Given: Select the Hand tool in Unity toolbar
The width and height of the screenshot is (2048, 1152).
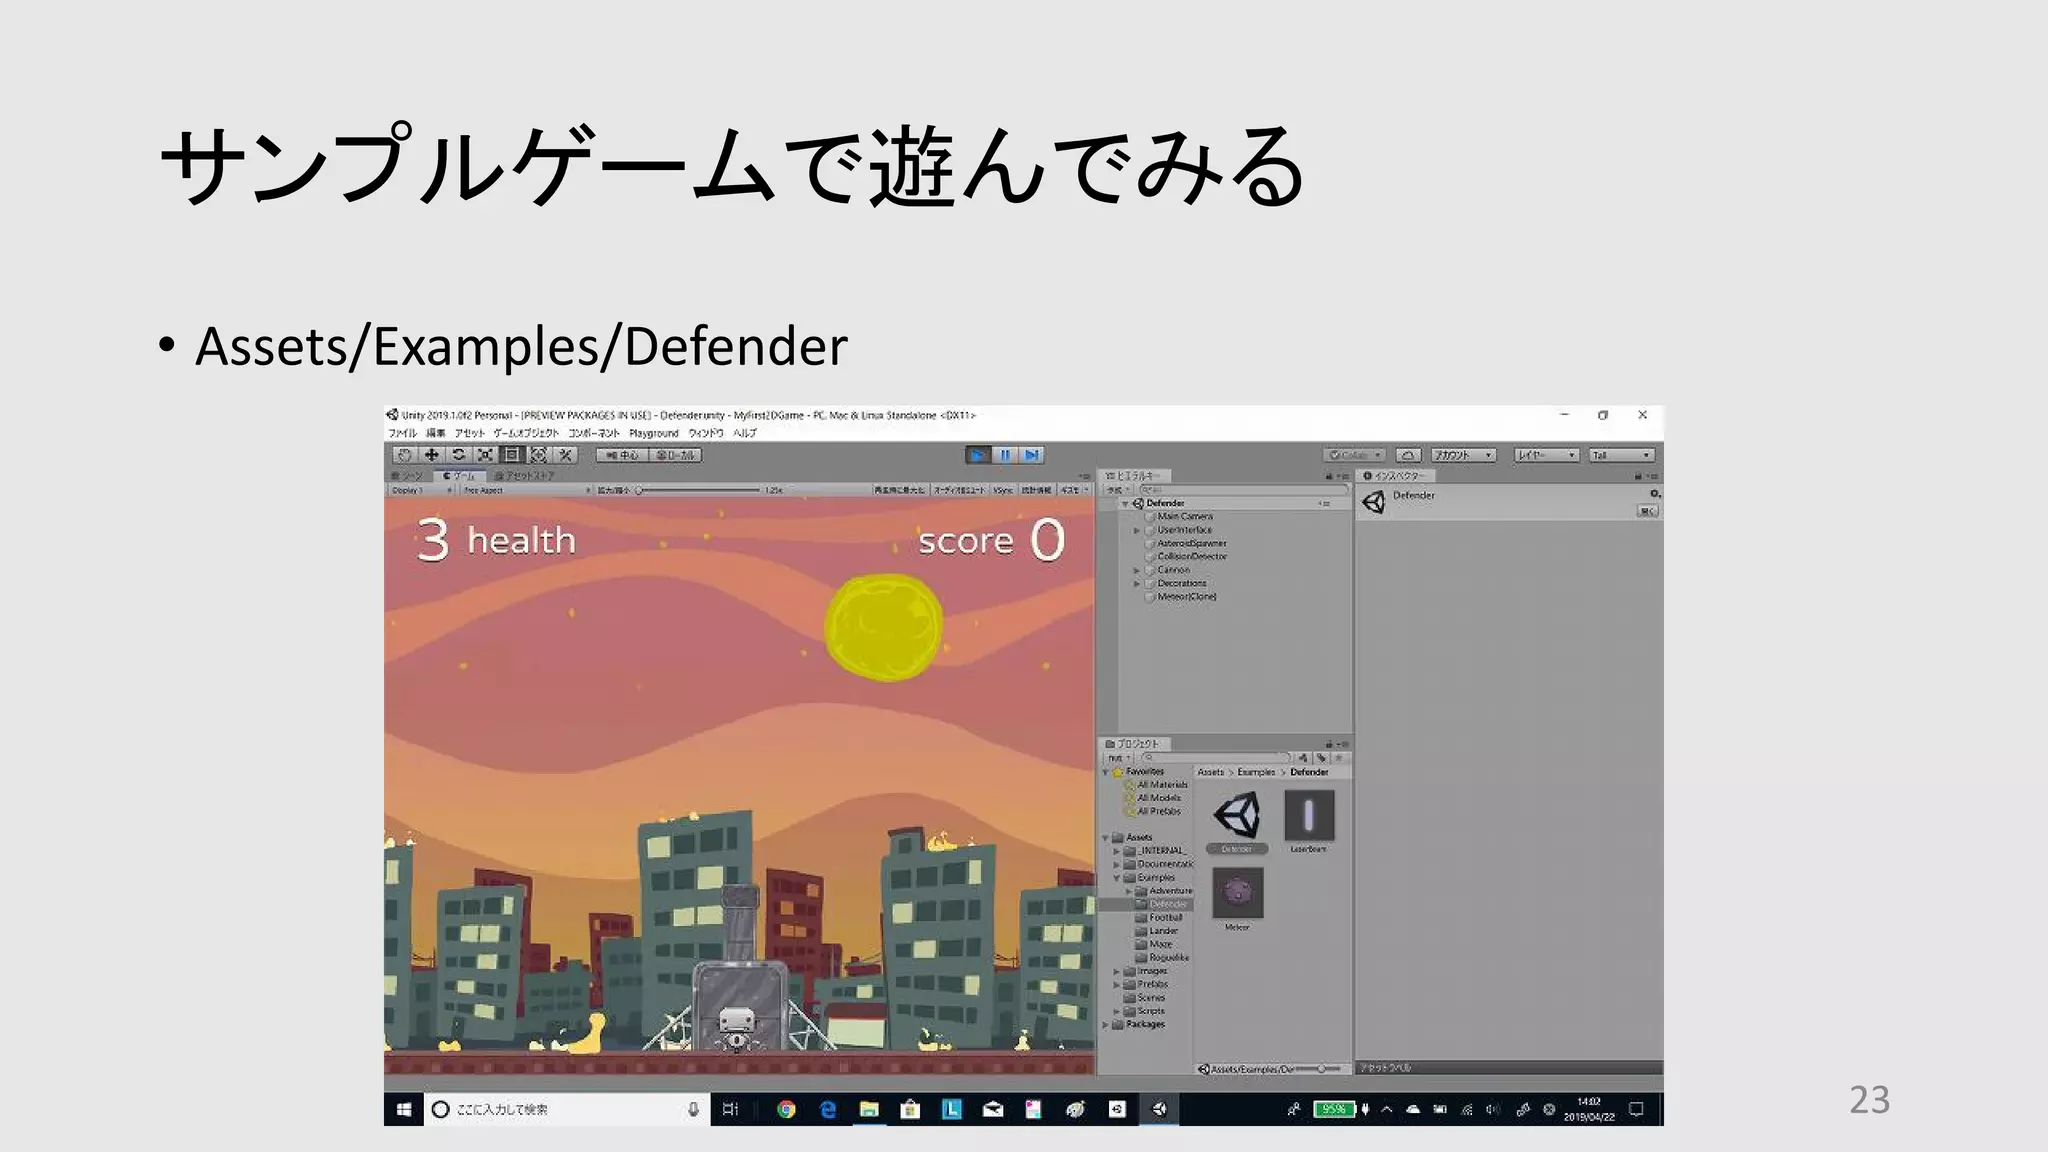Looking at the screenshot, I should coord(404,455).
